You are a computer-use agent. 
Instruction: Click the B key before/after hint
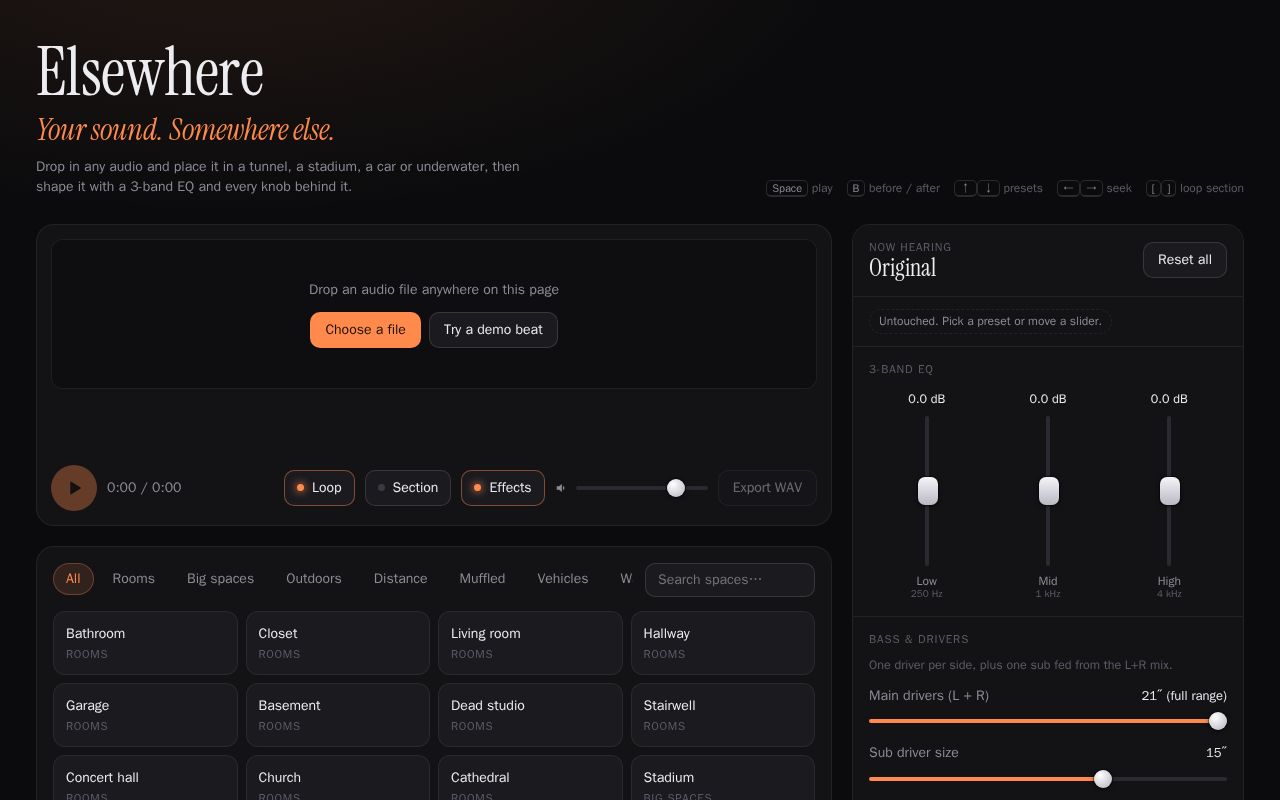(856, 188)
